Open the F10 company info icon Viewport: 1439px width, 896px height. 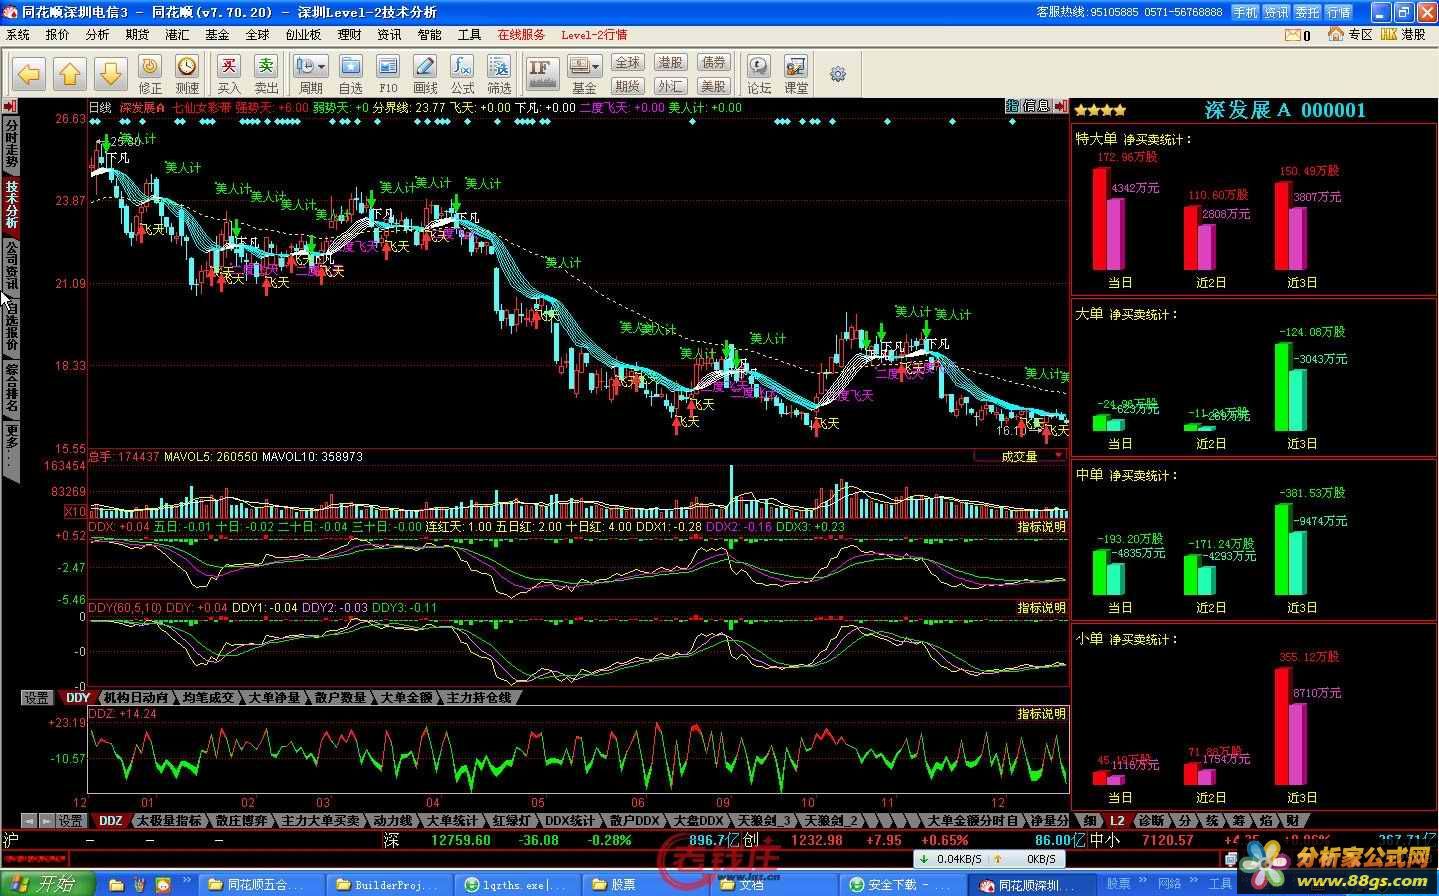point(388,74)
